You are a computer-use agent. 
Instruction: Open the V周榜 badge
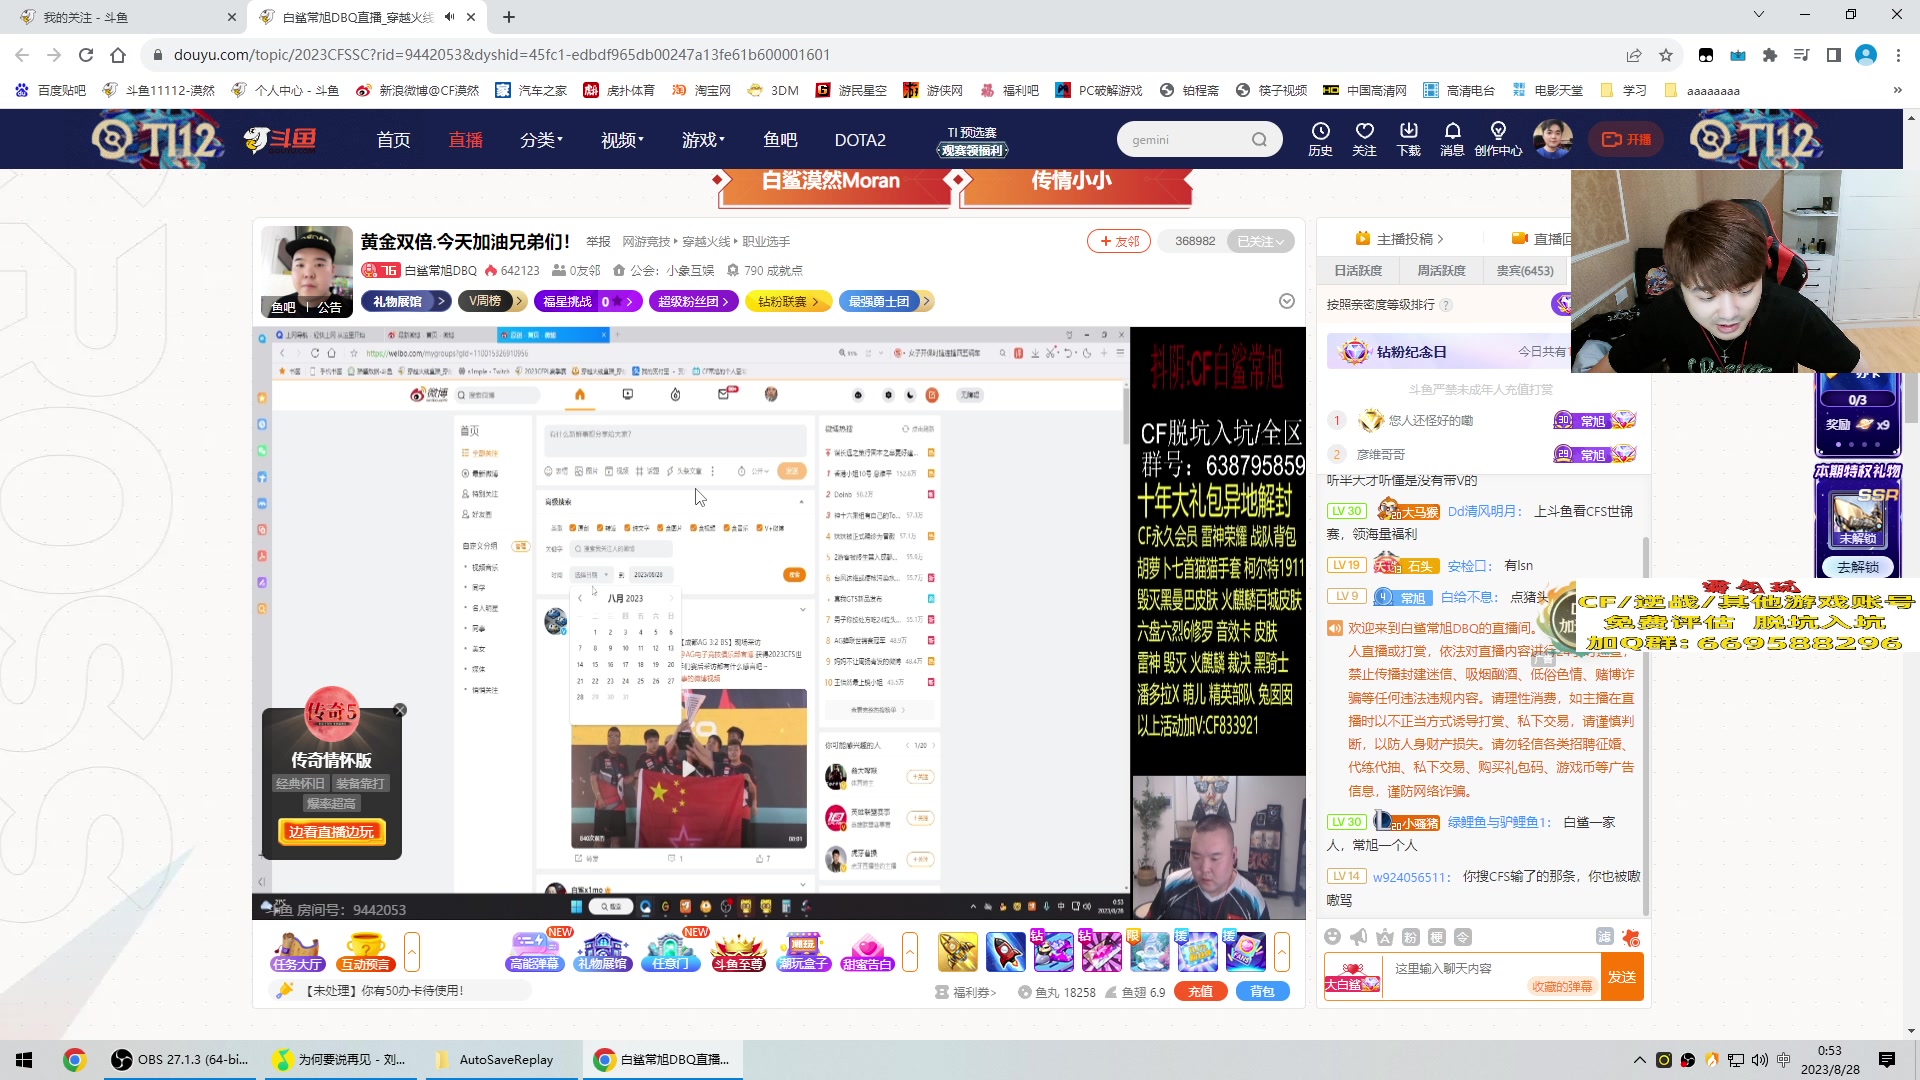[x=492, y=301]
